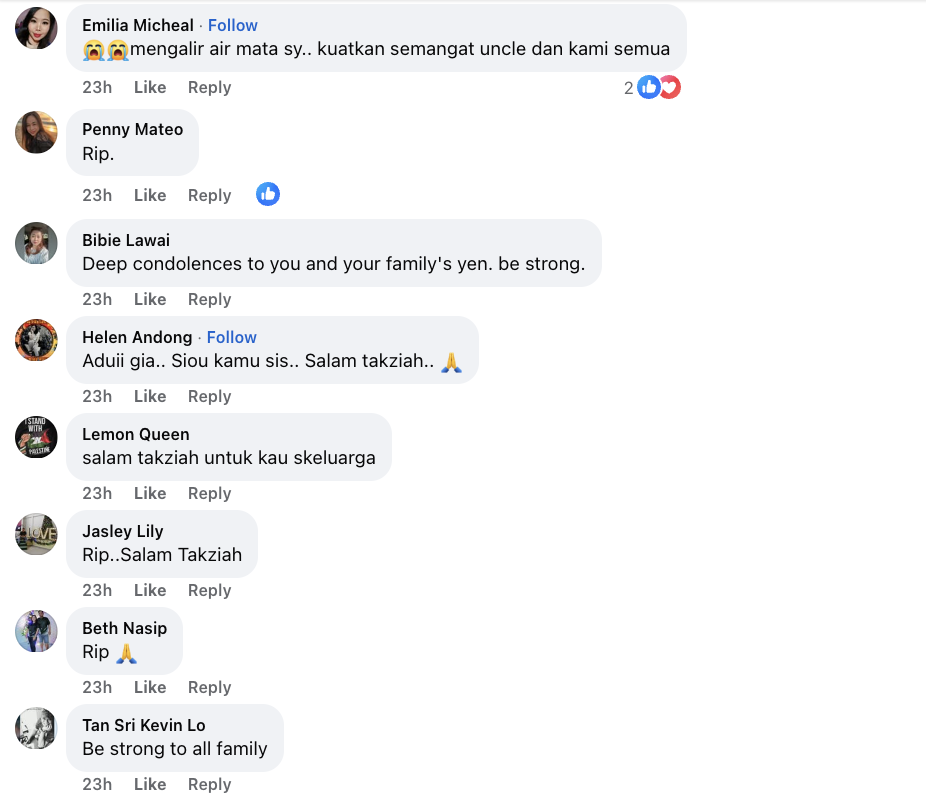The image size is (926, 798).
Task: Click the like reaction icon on Penny Mateo's comment
Action: click(x=267, y=194)
